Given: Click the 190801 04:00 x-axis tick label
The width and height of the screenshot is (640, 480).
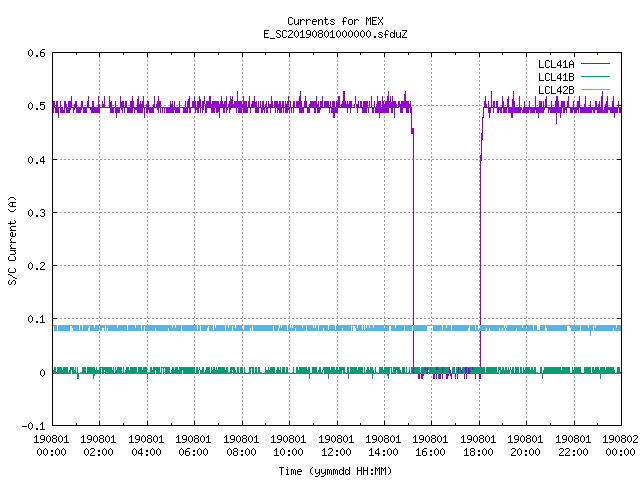Looking at the screenshot, I should (146, 446).
